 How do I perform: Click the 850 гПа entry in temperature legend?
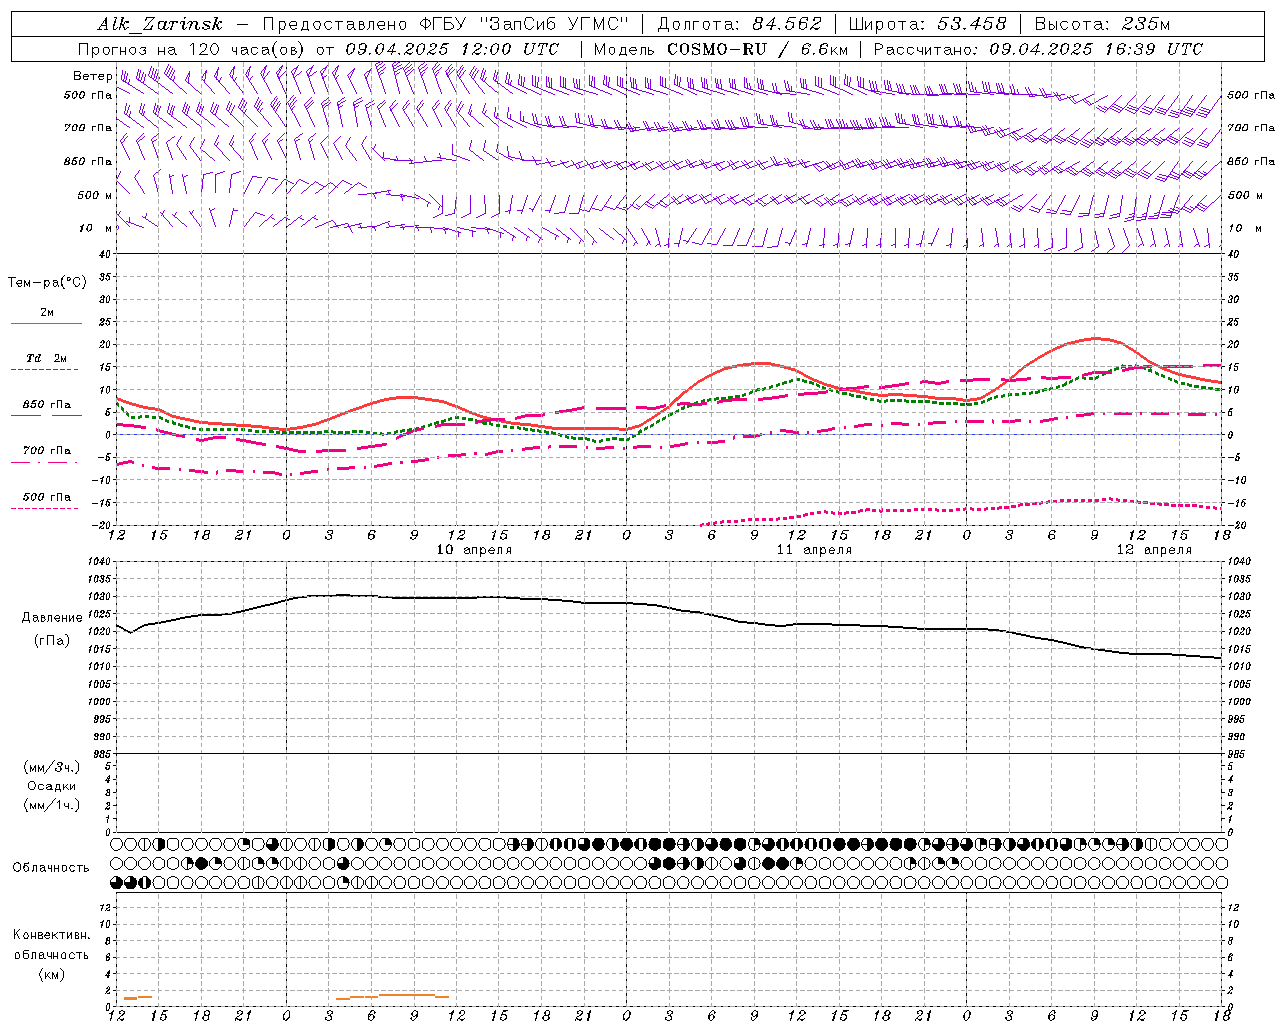click(x=46, y=405)
